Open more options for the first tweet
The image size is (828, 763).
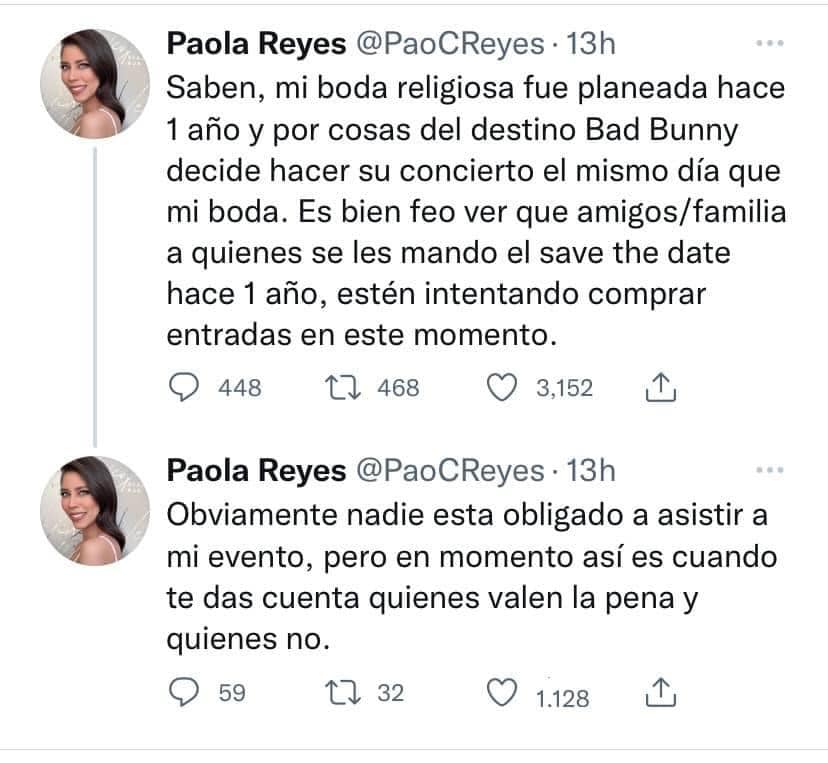pyautogui.click(x=769, y=43)
